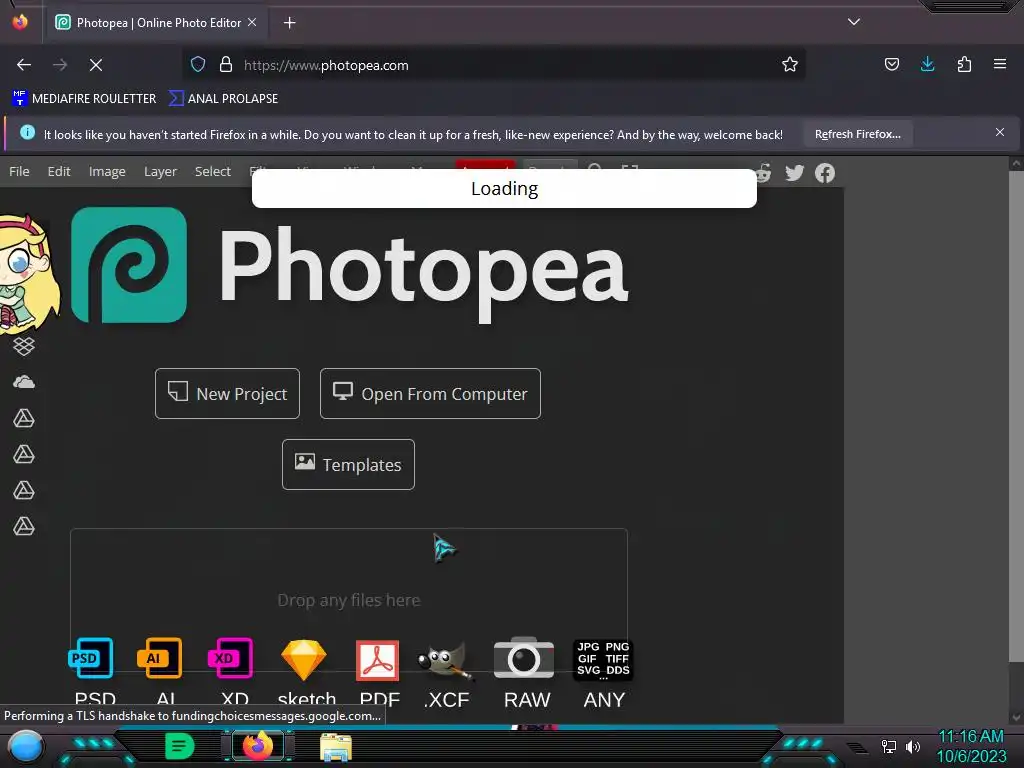Open the Firefox extensions puzzle icon
This screenshot has width=1024, height=768.
pyautogui.click(x=964, y=64)
